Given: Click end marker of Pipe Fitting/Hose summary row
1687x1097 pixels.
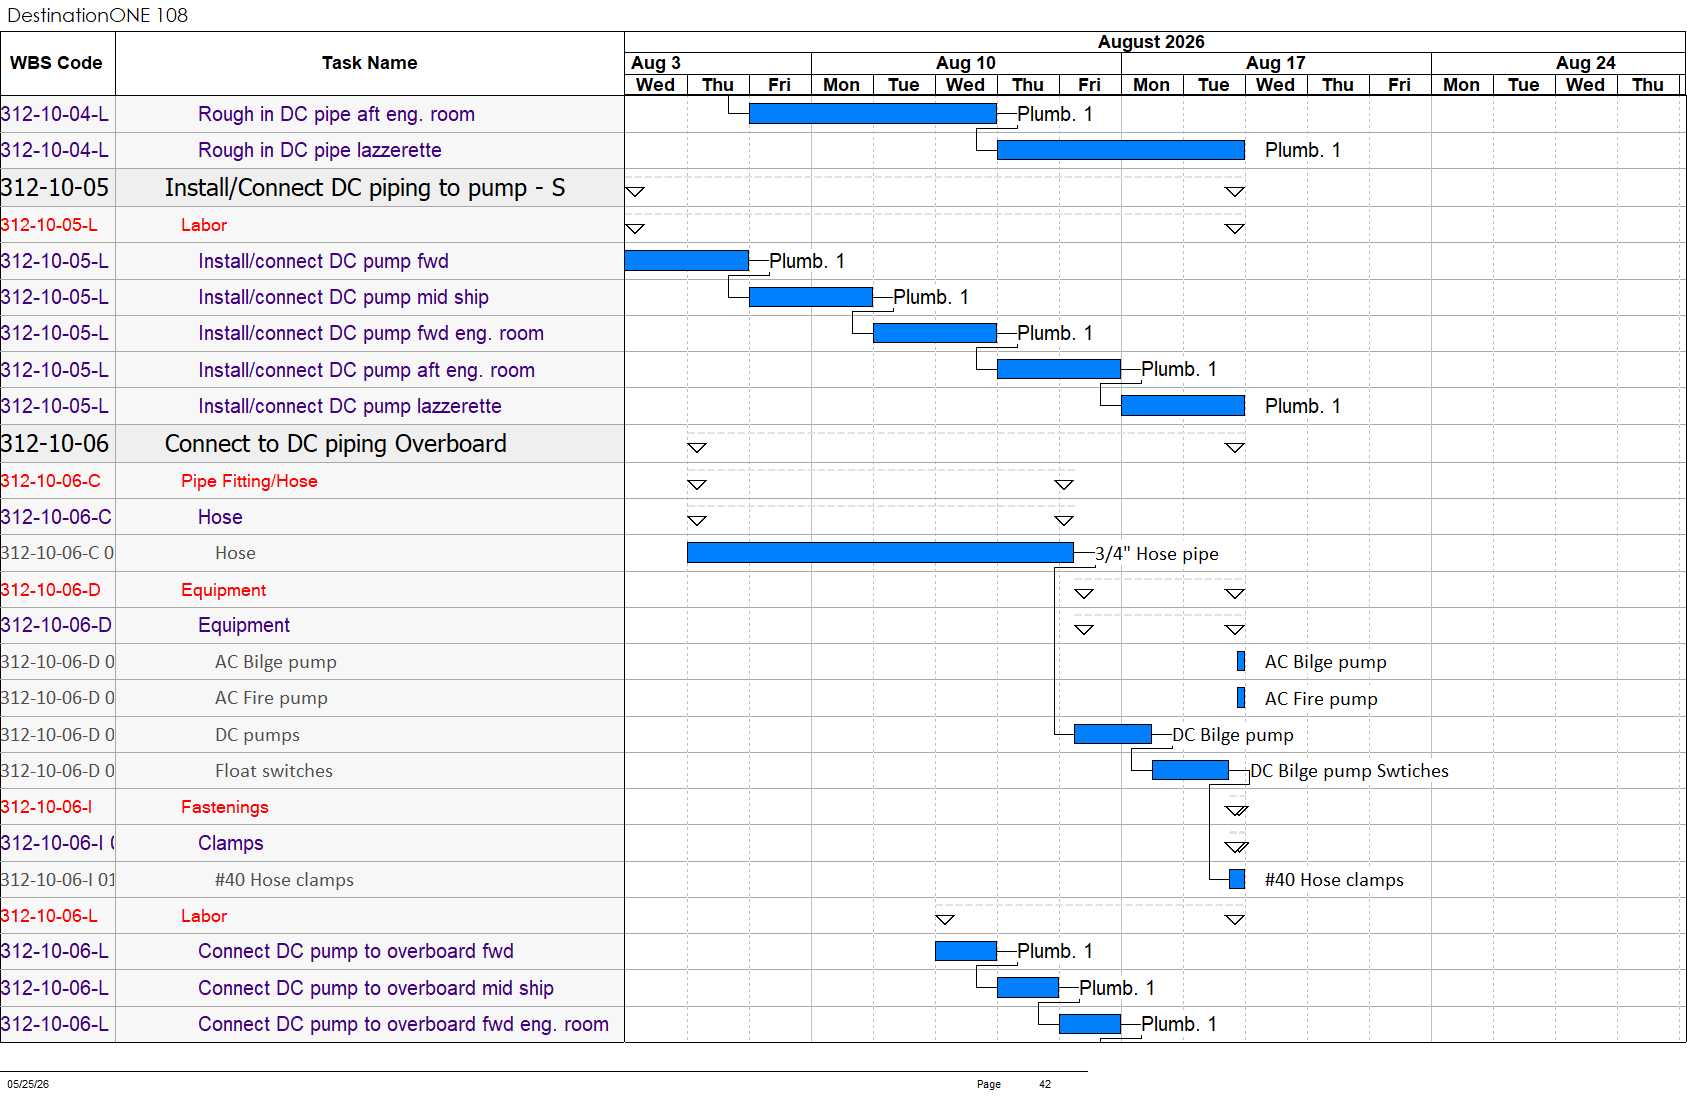Looking at the screenshot, I should point(1064,484).
